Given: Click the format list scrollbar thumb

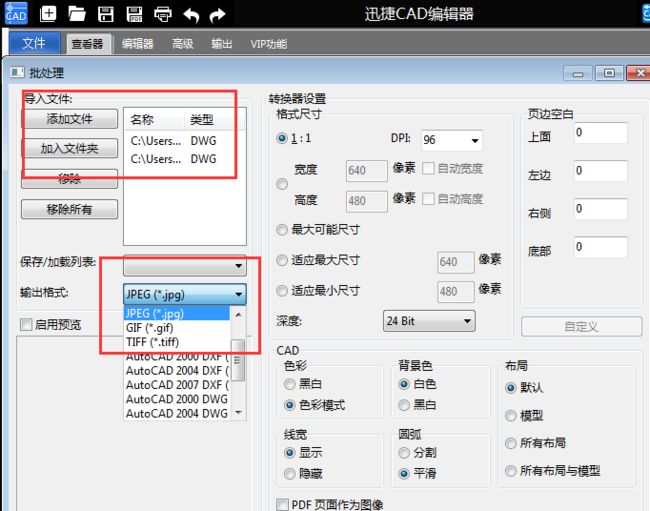Looking at the screenshot, I should [x=238, y=361].
